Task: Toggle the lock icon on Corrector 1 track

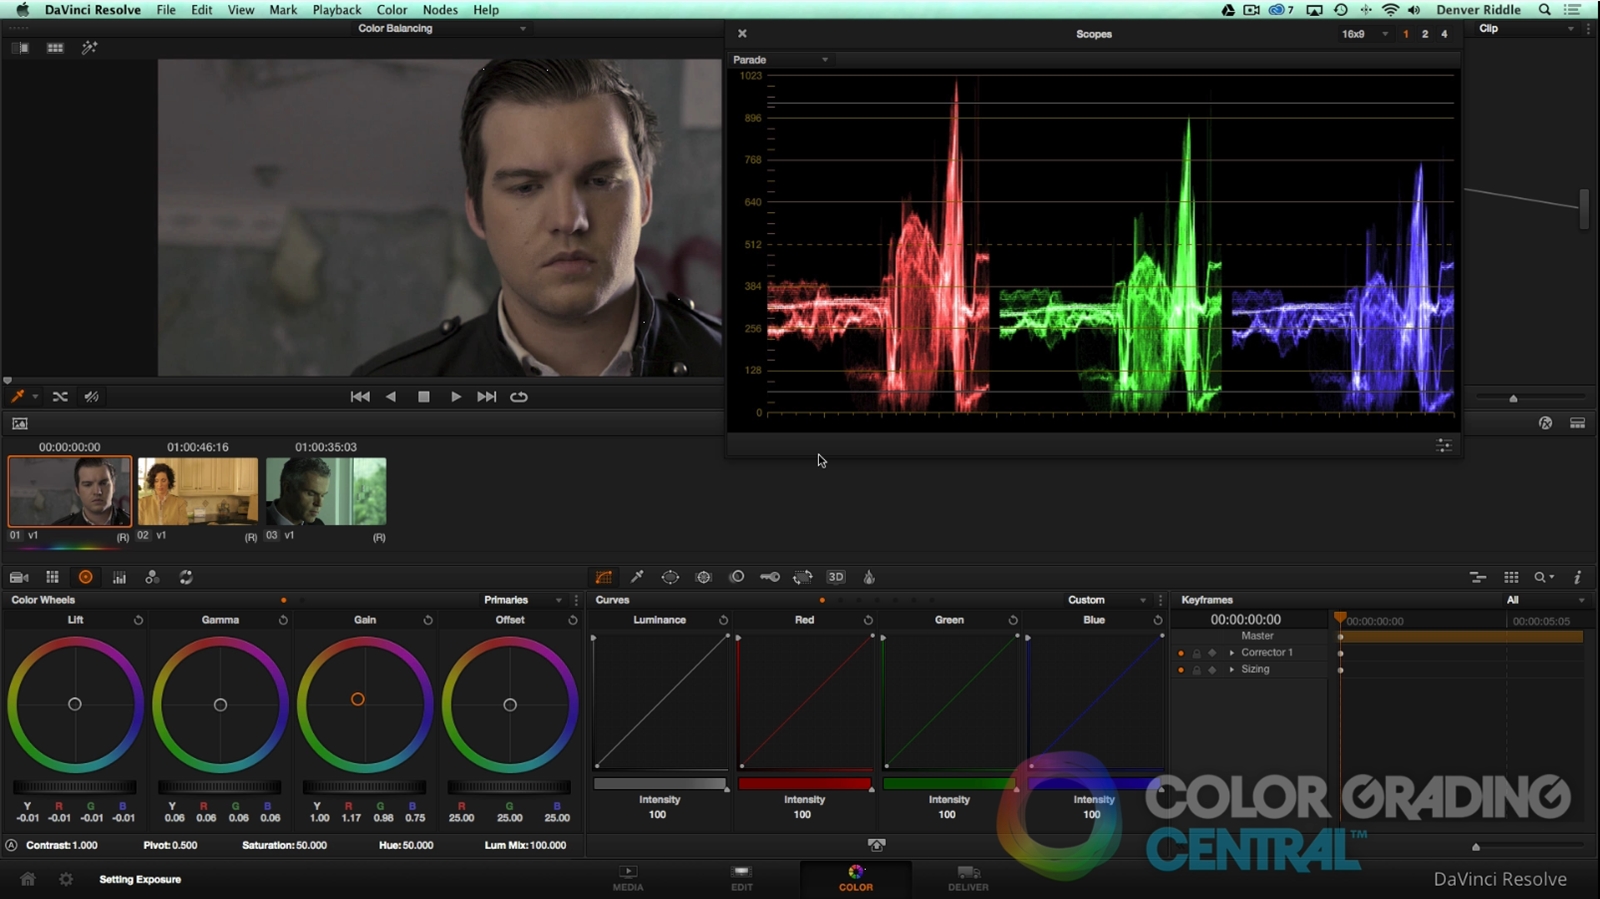Action: (1196, 653)
